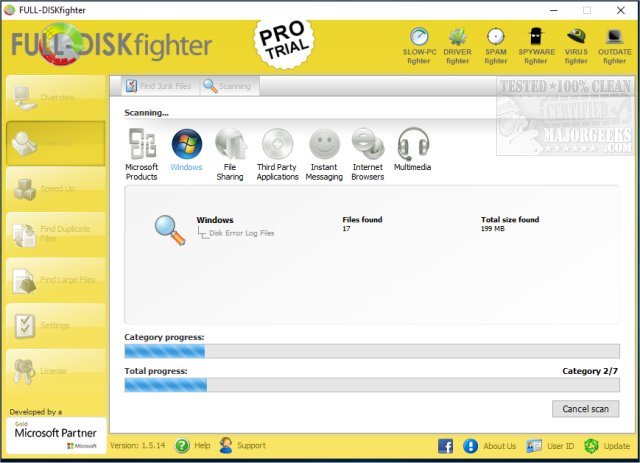Click the Update green arrows icon
The width and height of the screenshot is (640, 463).
(591, 446)
